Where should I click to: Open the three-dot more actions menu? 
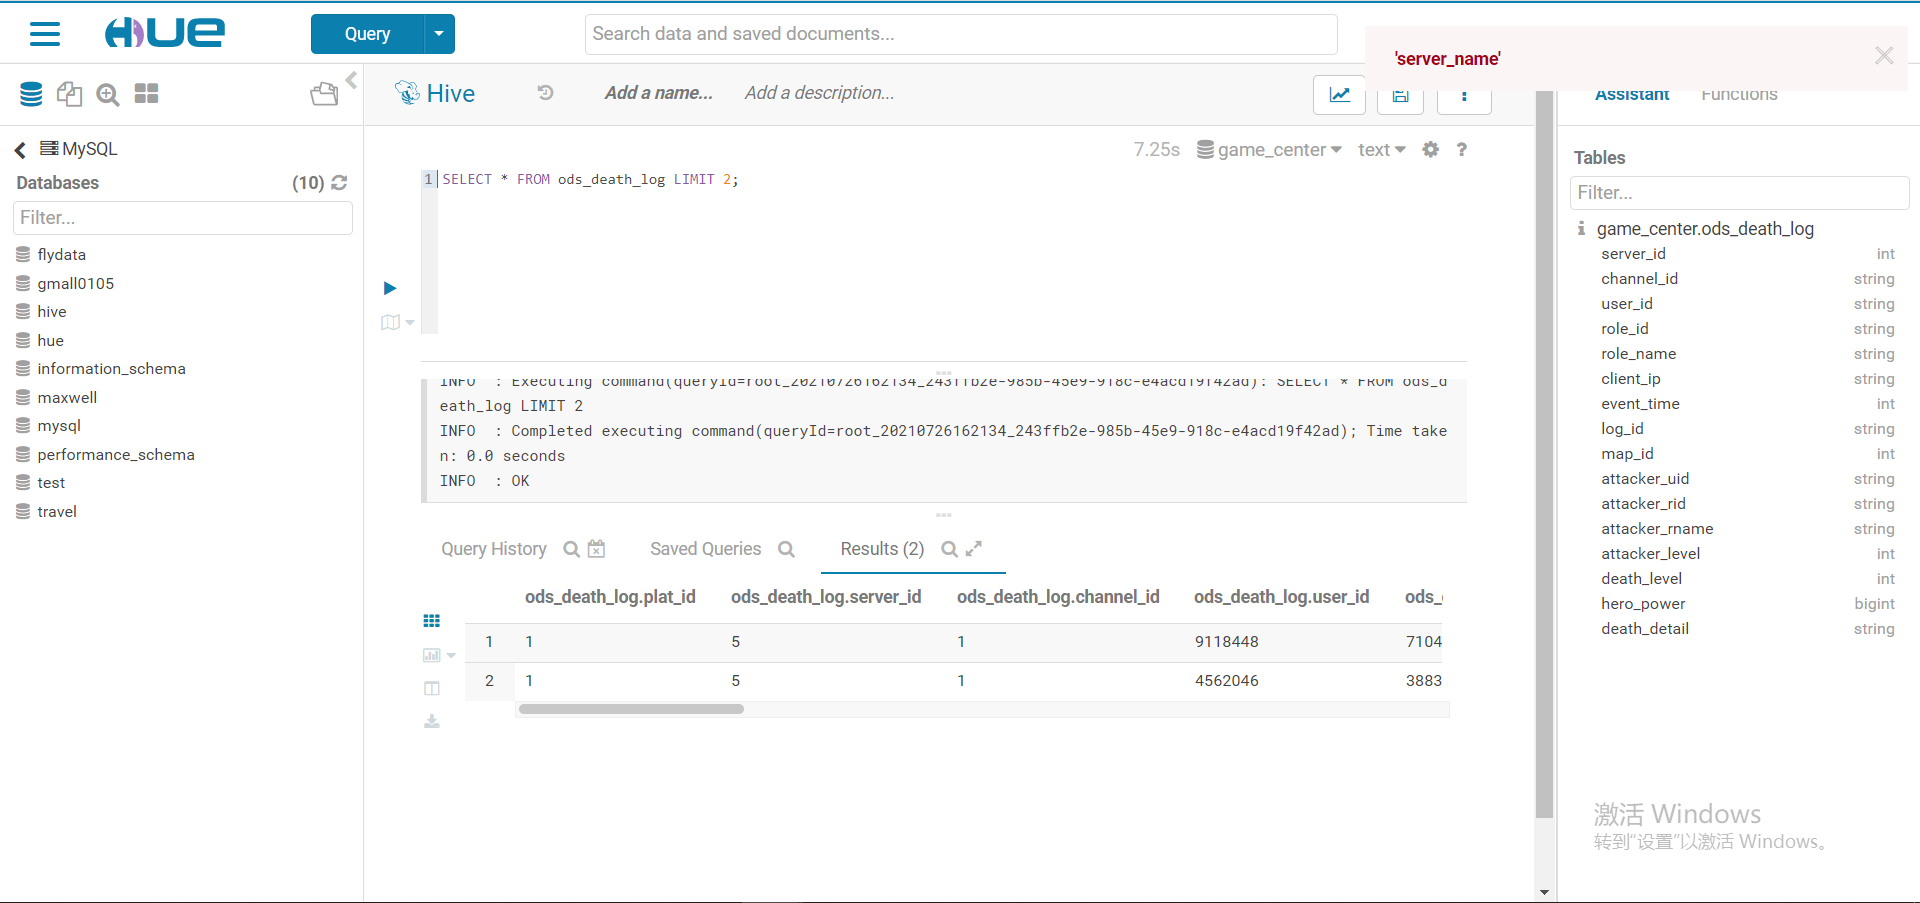tap(1464, 98)
